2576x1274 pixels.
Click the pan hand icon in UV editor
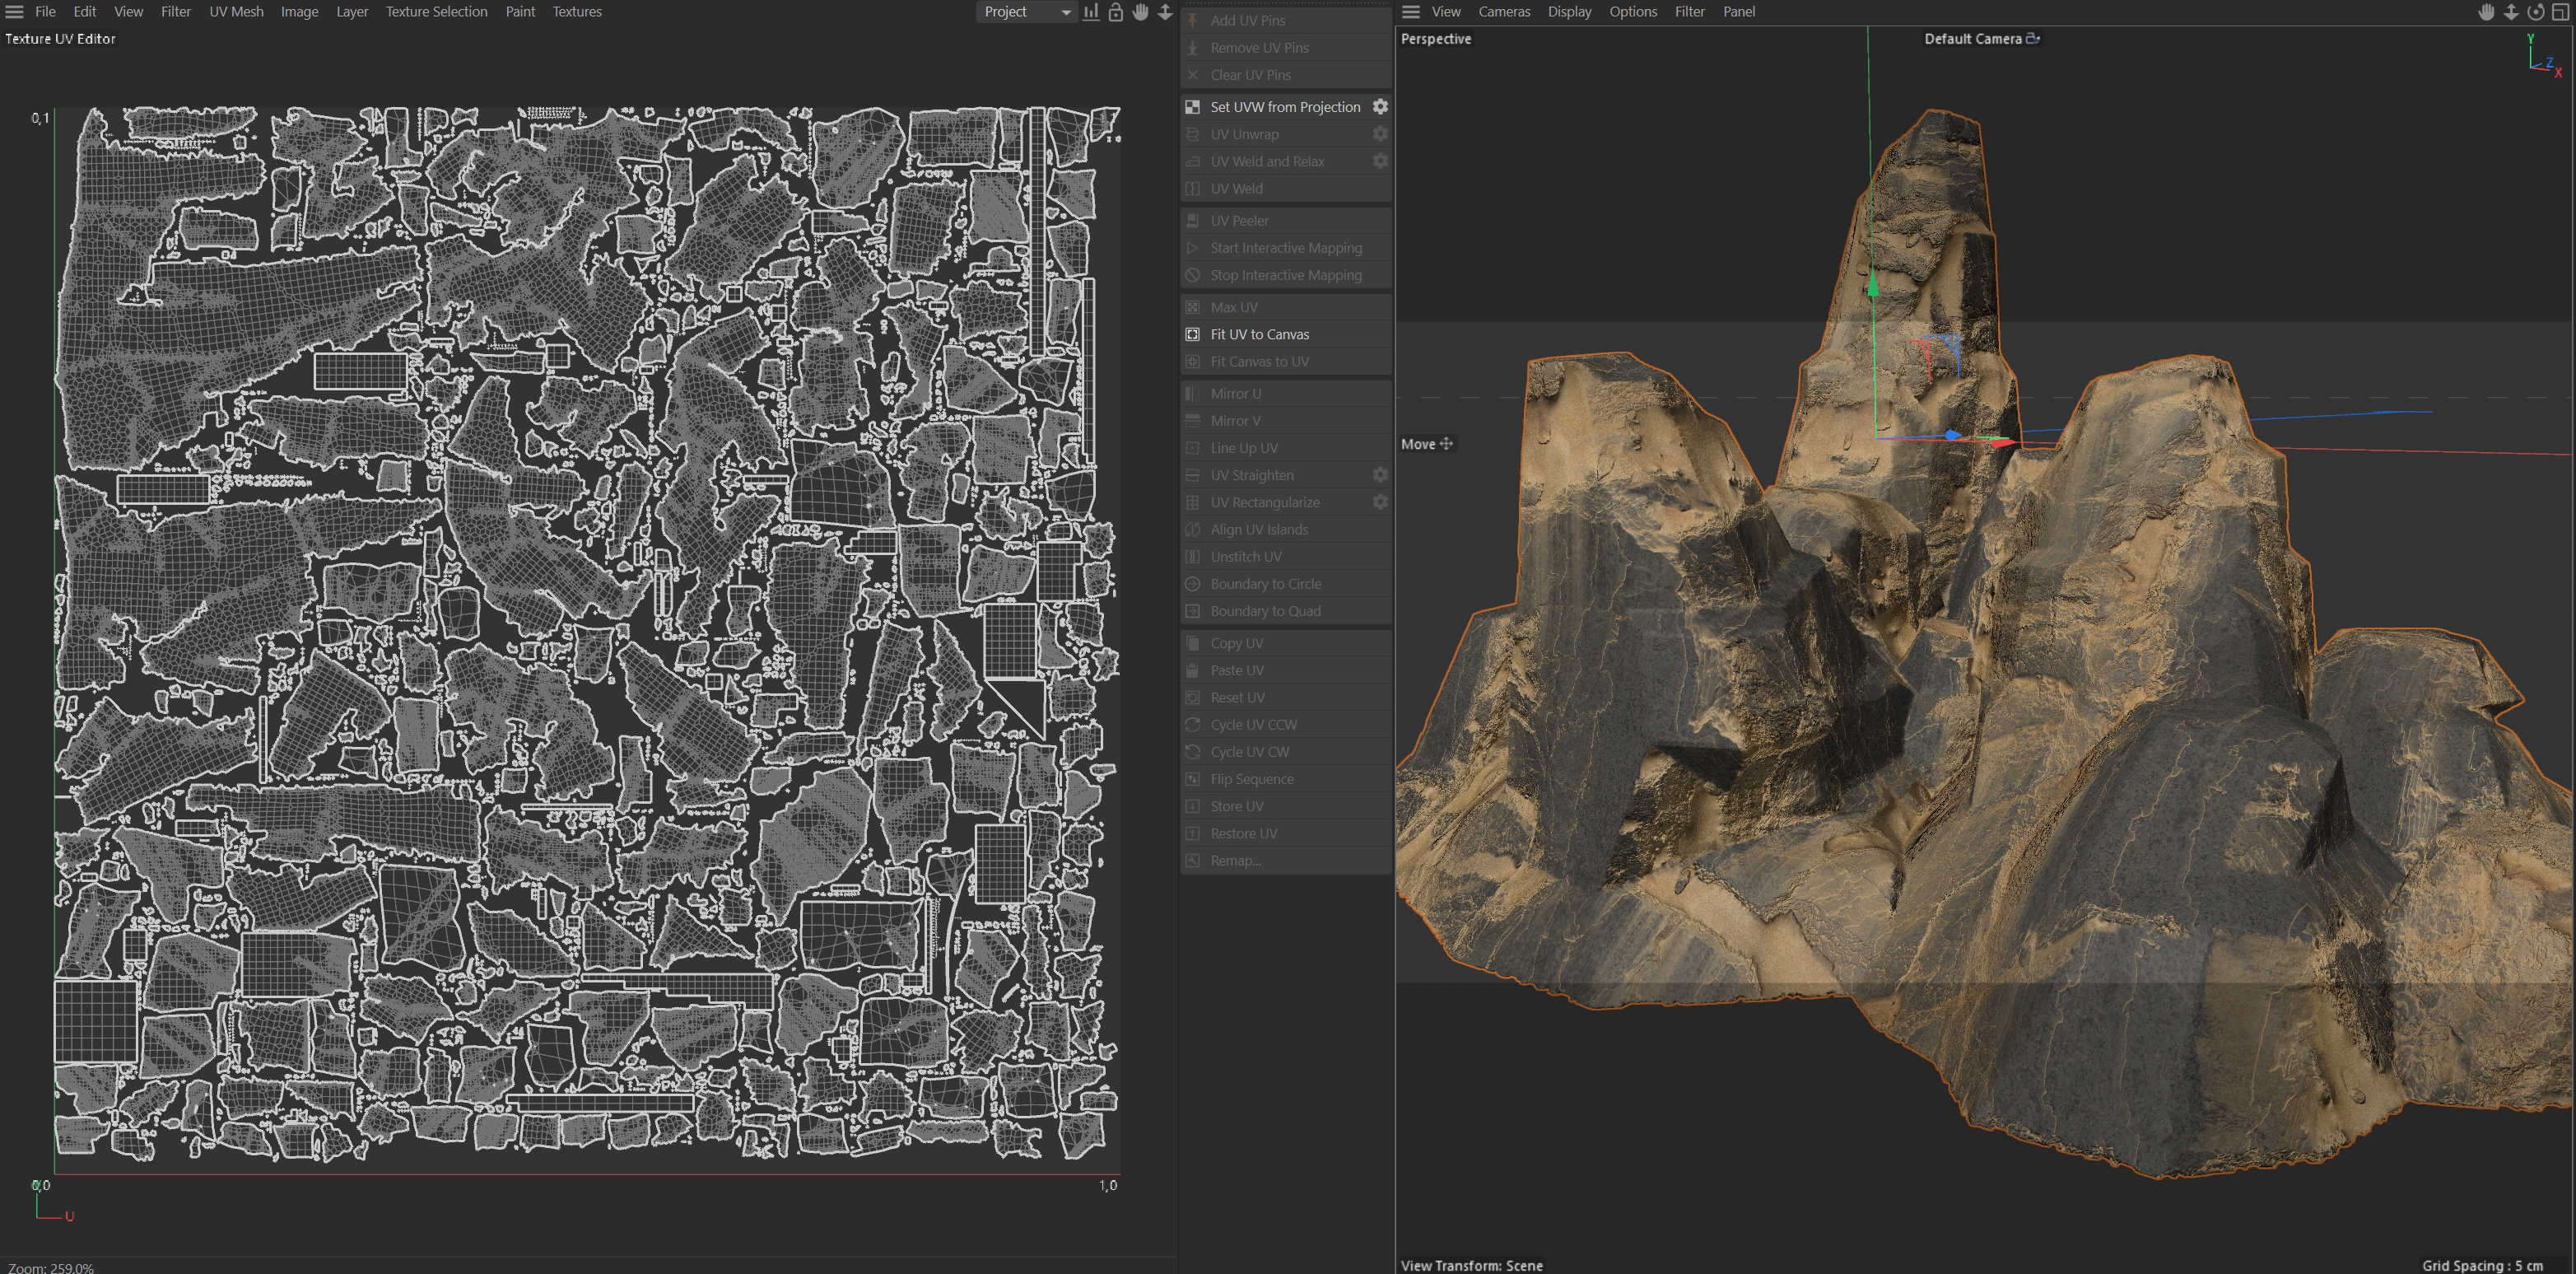click(1140, 12)
